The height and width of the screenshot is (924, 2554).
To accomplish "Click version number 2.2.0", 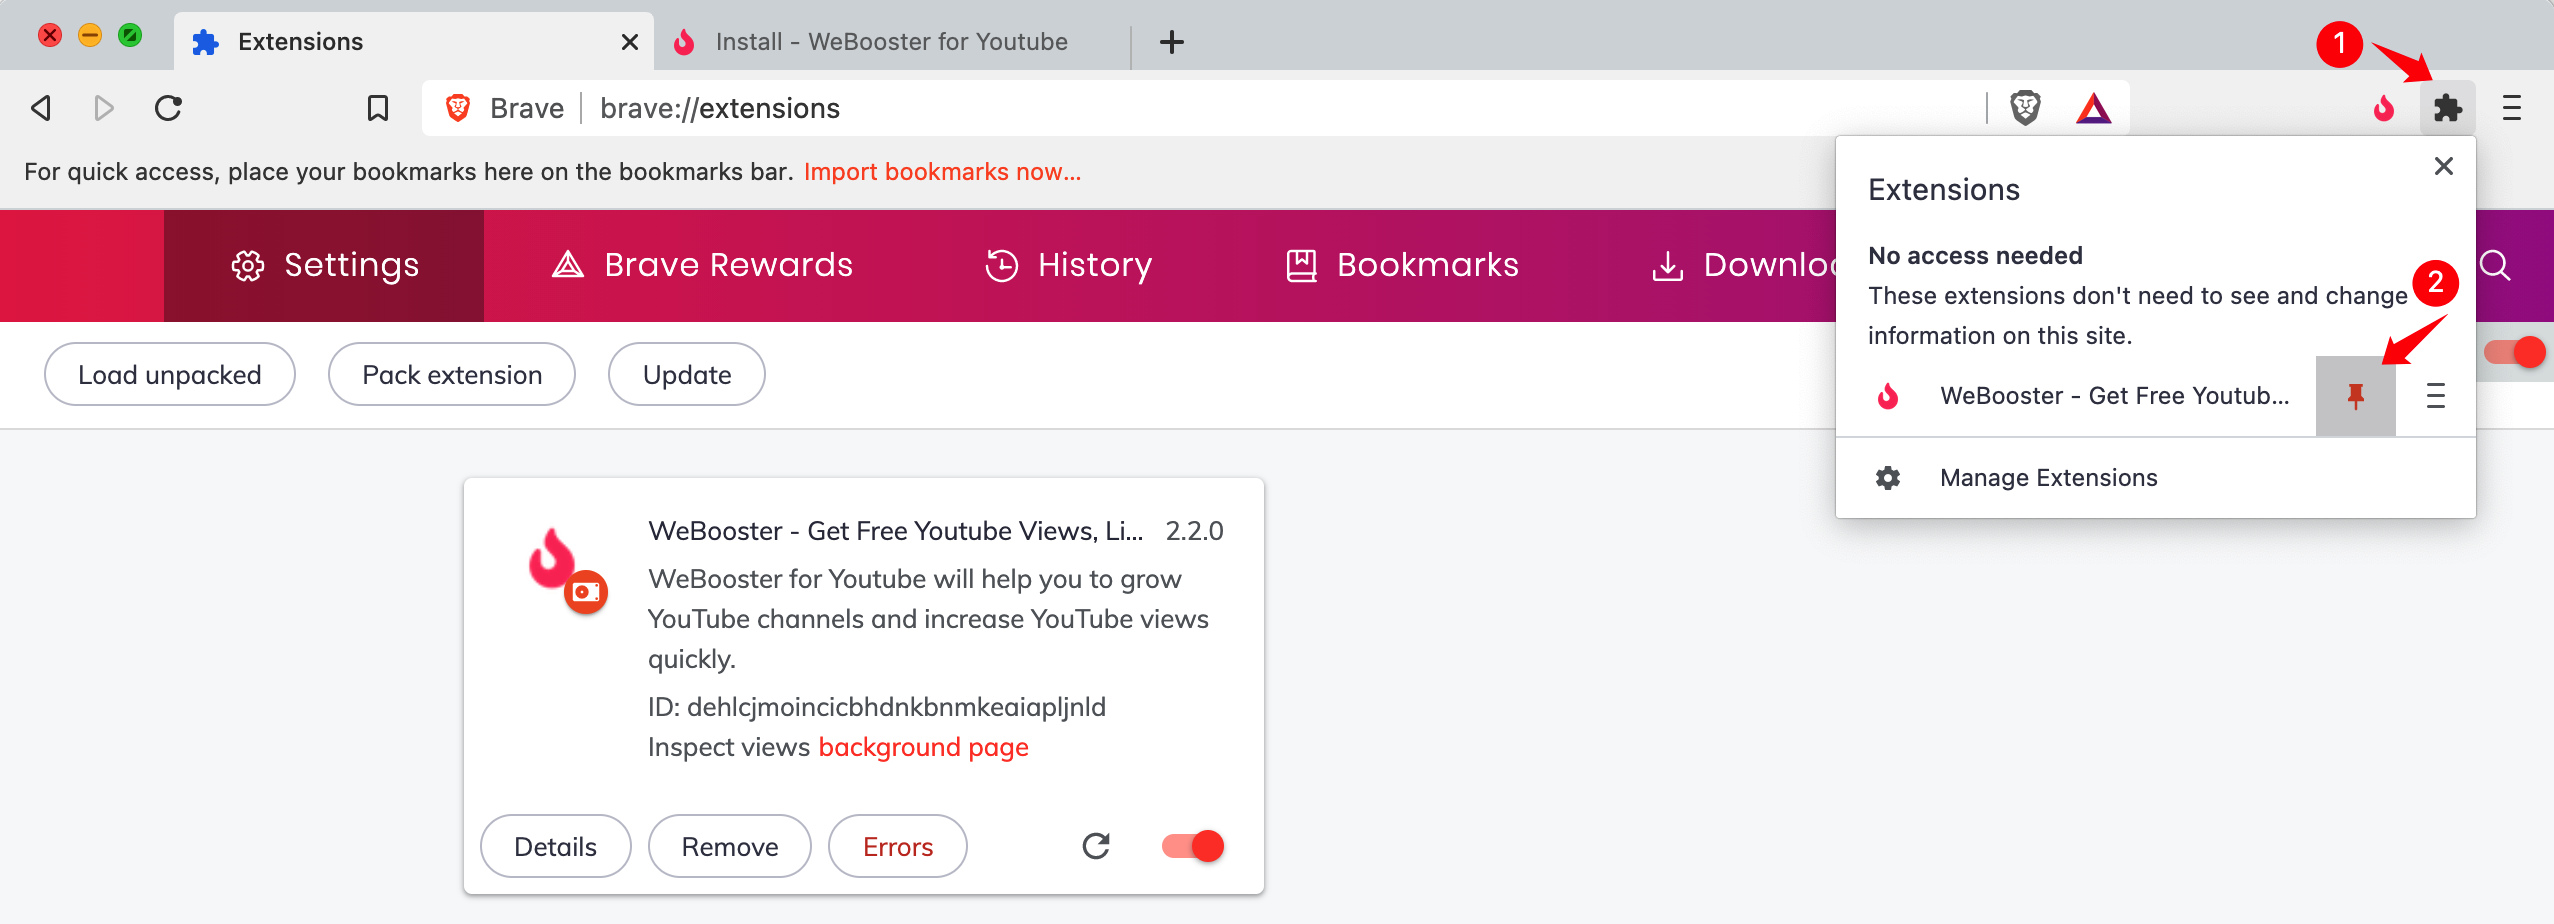I will pyautogui.click(x=1194, y=531).
